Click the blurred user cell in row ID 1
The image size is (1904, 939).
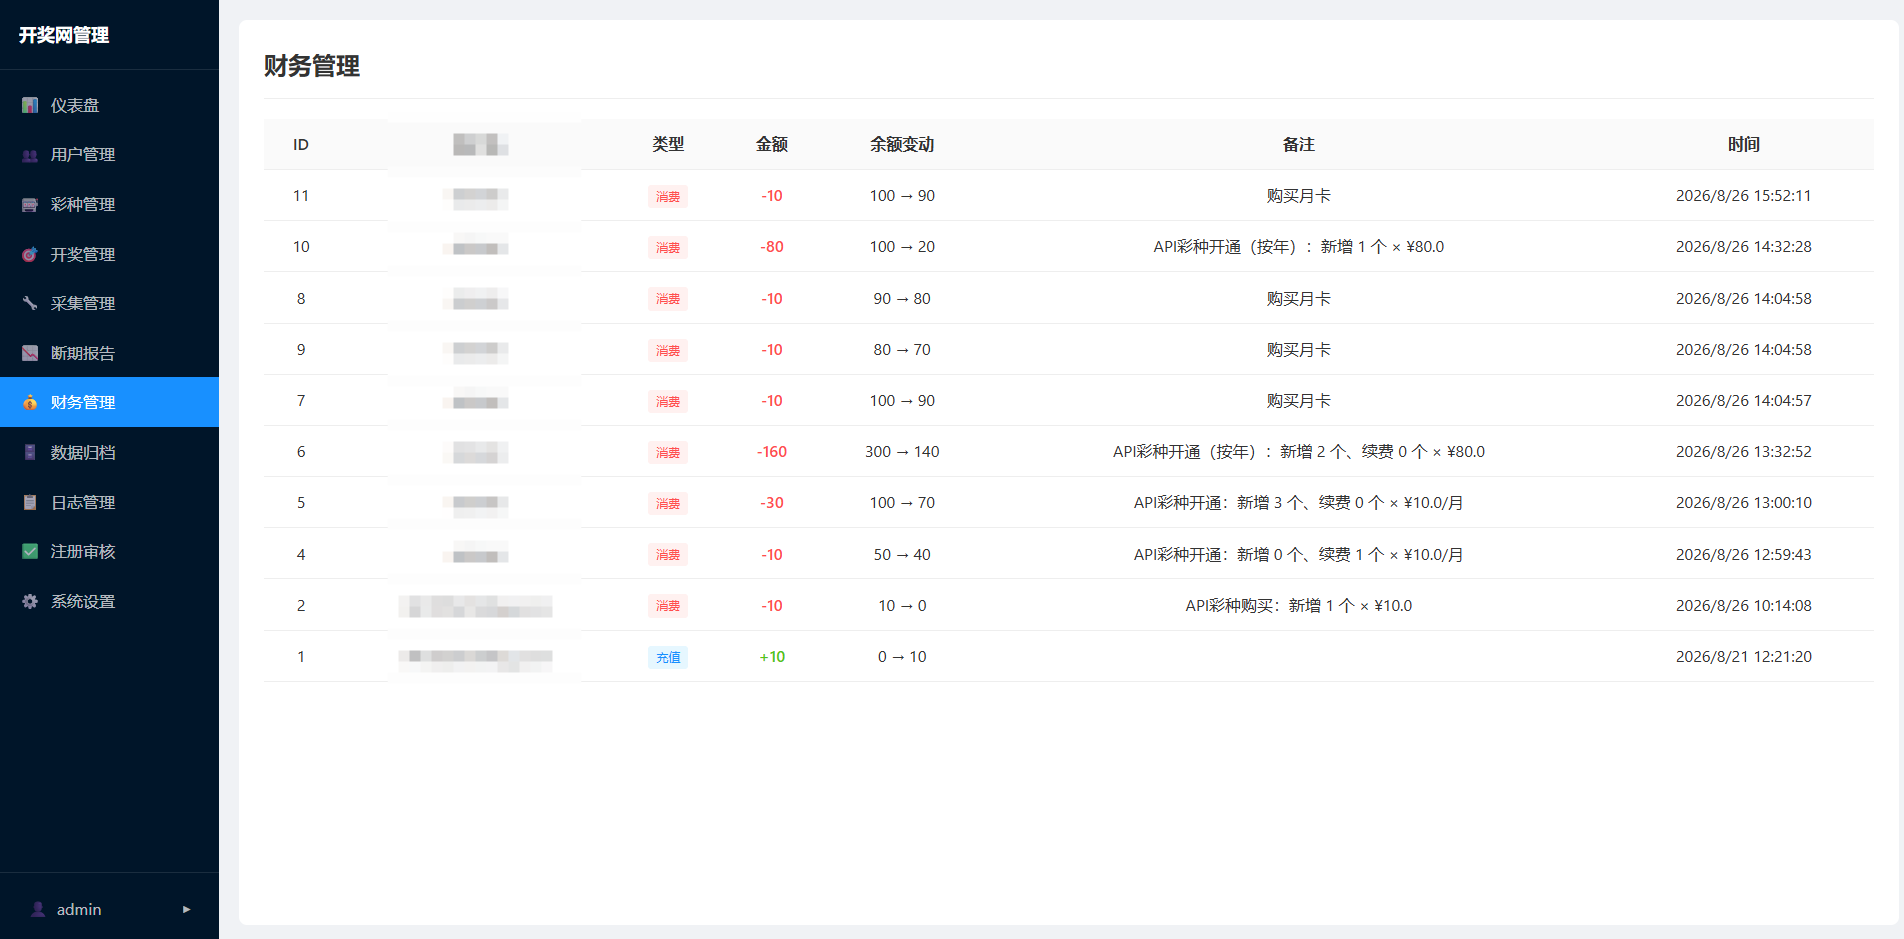coord(476,658)
